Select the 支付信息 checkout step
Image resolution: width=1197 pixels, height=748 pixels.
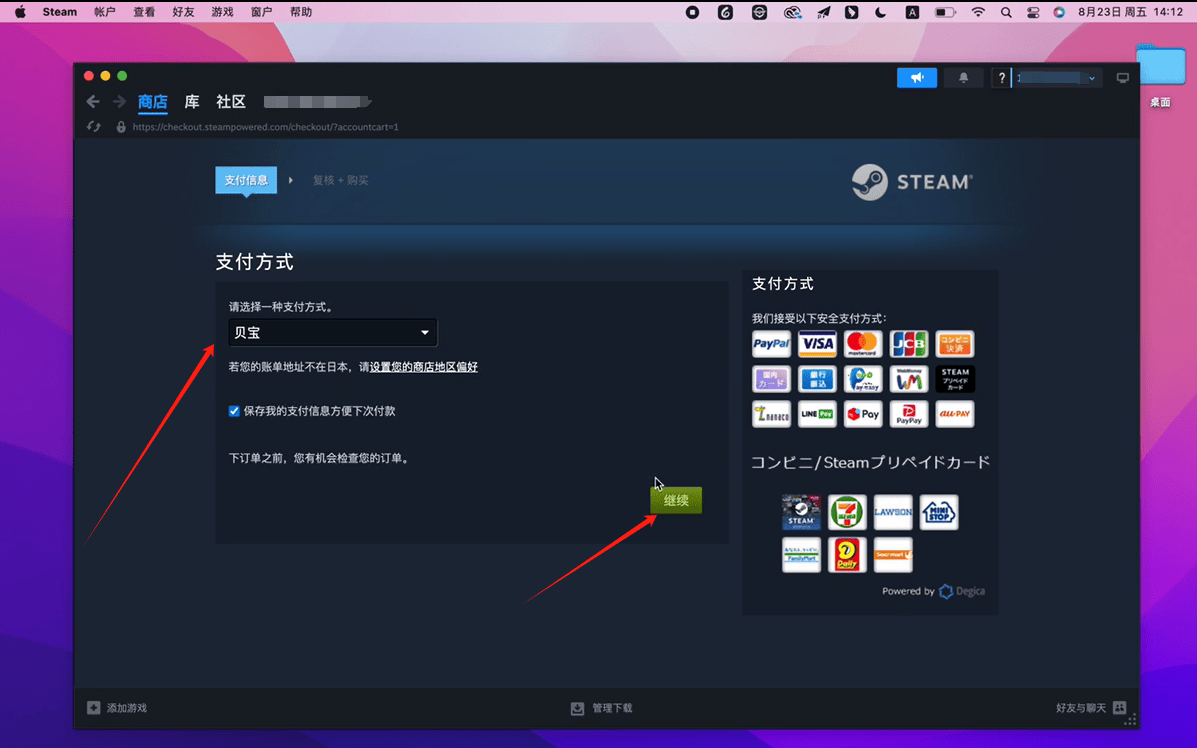pyautogui.click(x=246, y=180)
